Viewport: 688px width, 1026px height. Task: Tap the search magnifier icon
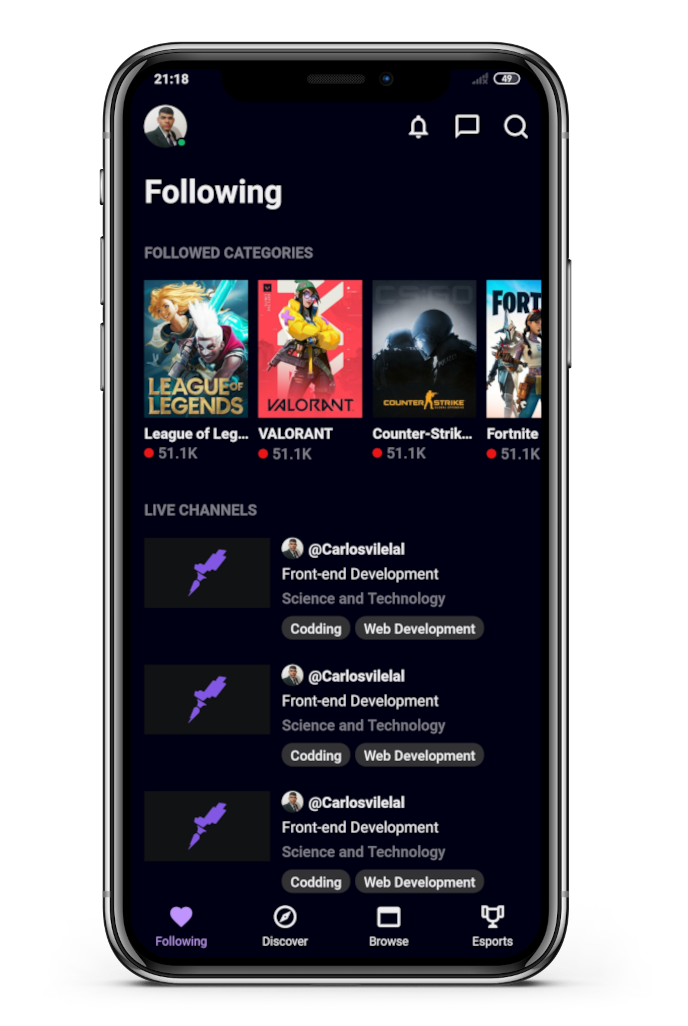(516, 126)
